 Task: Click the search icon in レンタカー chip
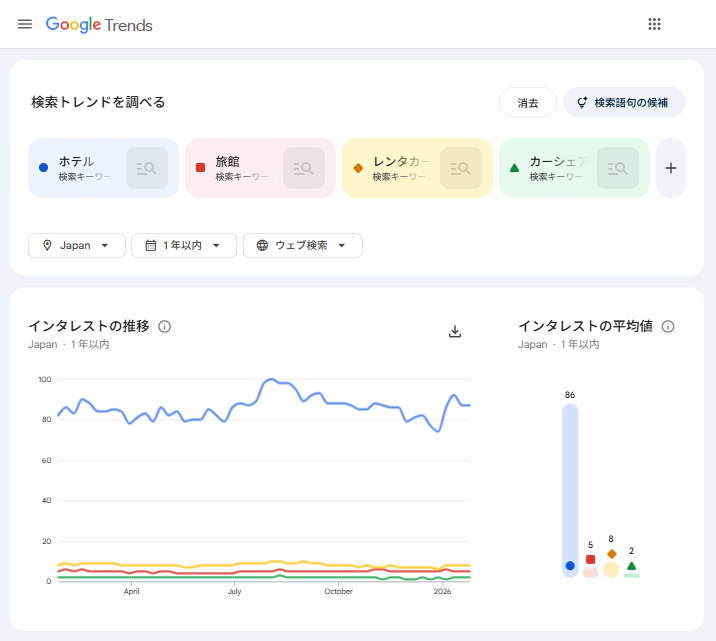coord(461,168)
